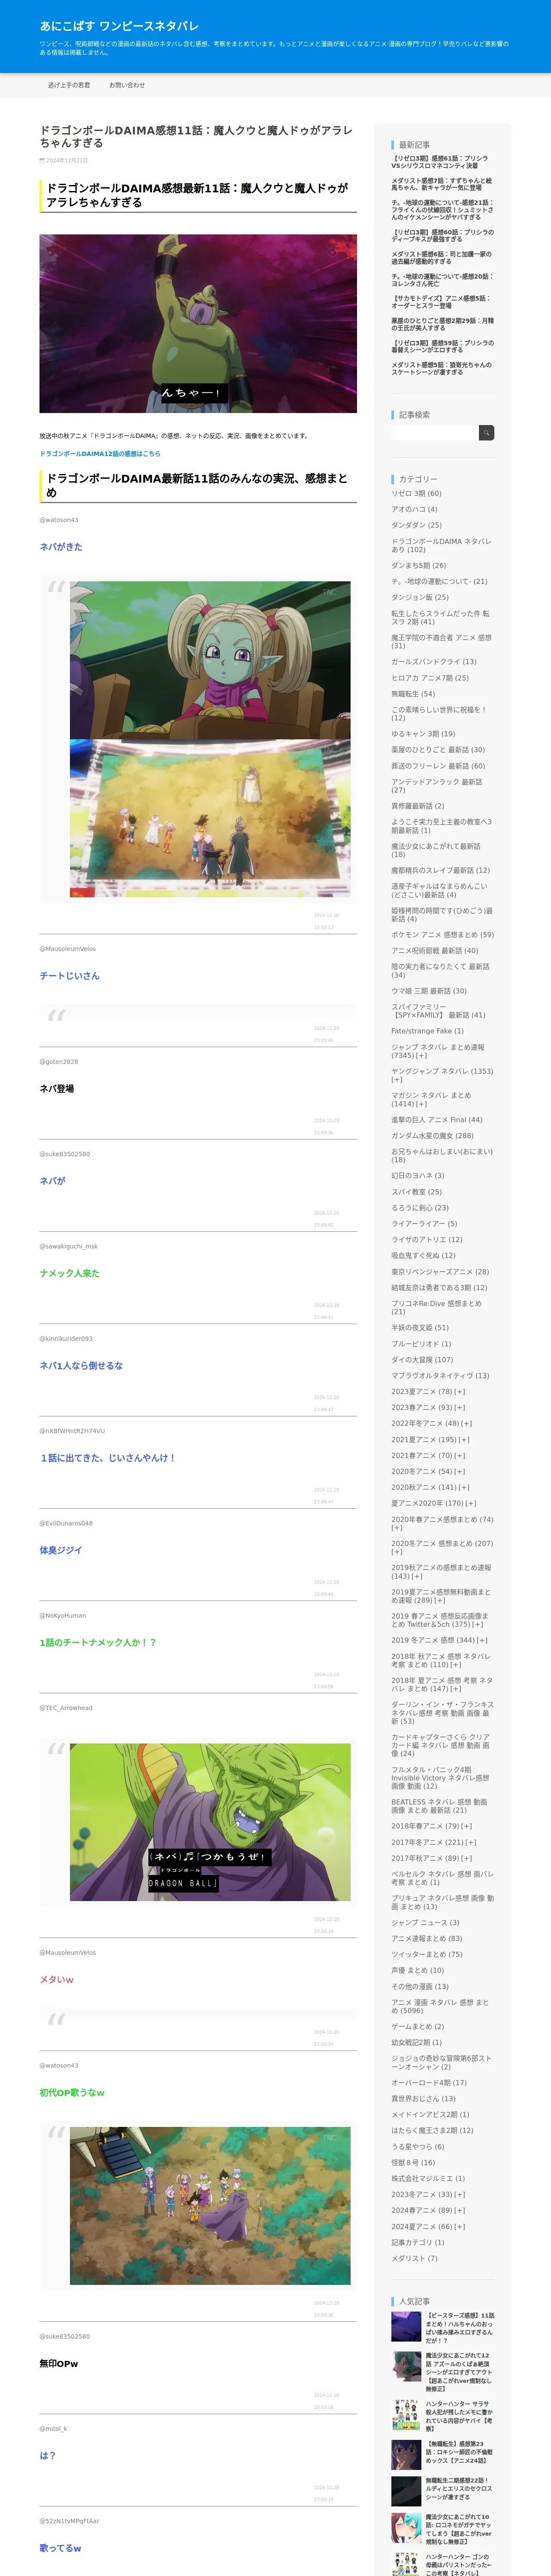Open the お問い合わせ menu item

(127, 85)
